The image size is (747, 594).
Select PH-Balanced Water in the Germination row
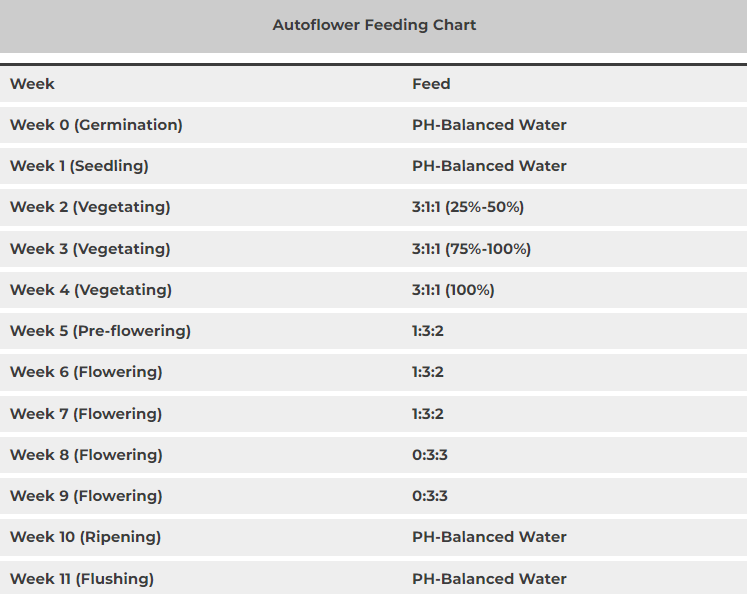[489, 125]
